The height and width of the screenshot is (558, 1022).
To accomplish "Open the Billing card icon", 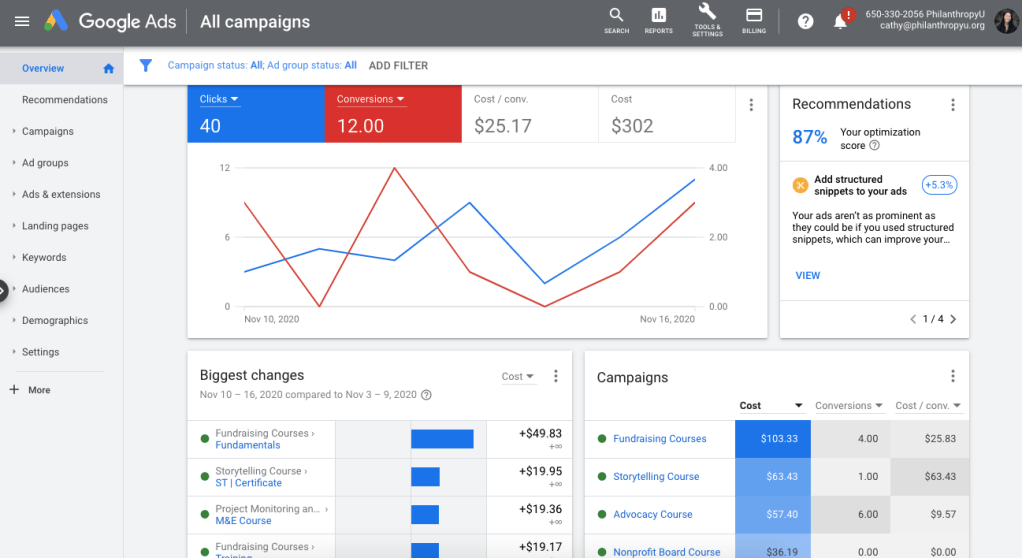I will click(754, 17).
